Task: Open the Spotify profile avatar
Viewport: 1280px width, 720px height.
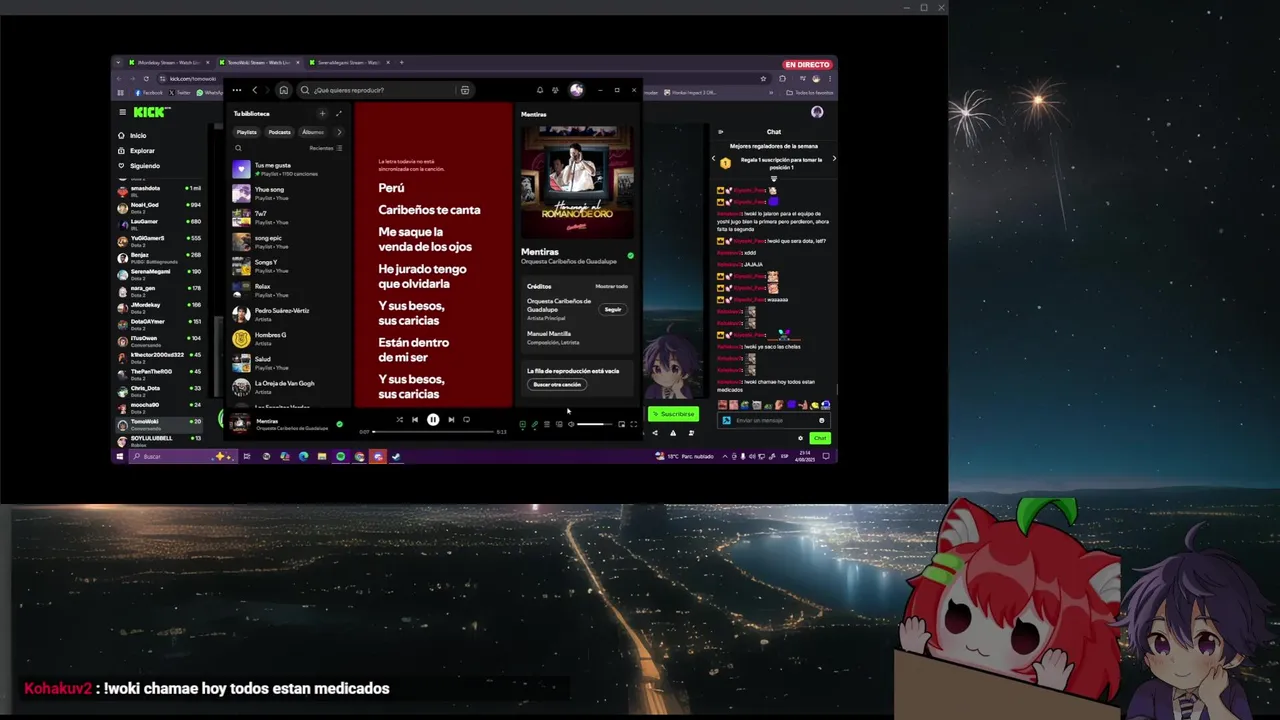Action: coord(576,90)
